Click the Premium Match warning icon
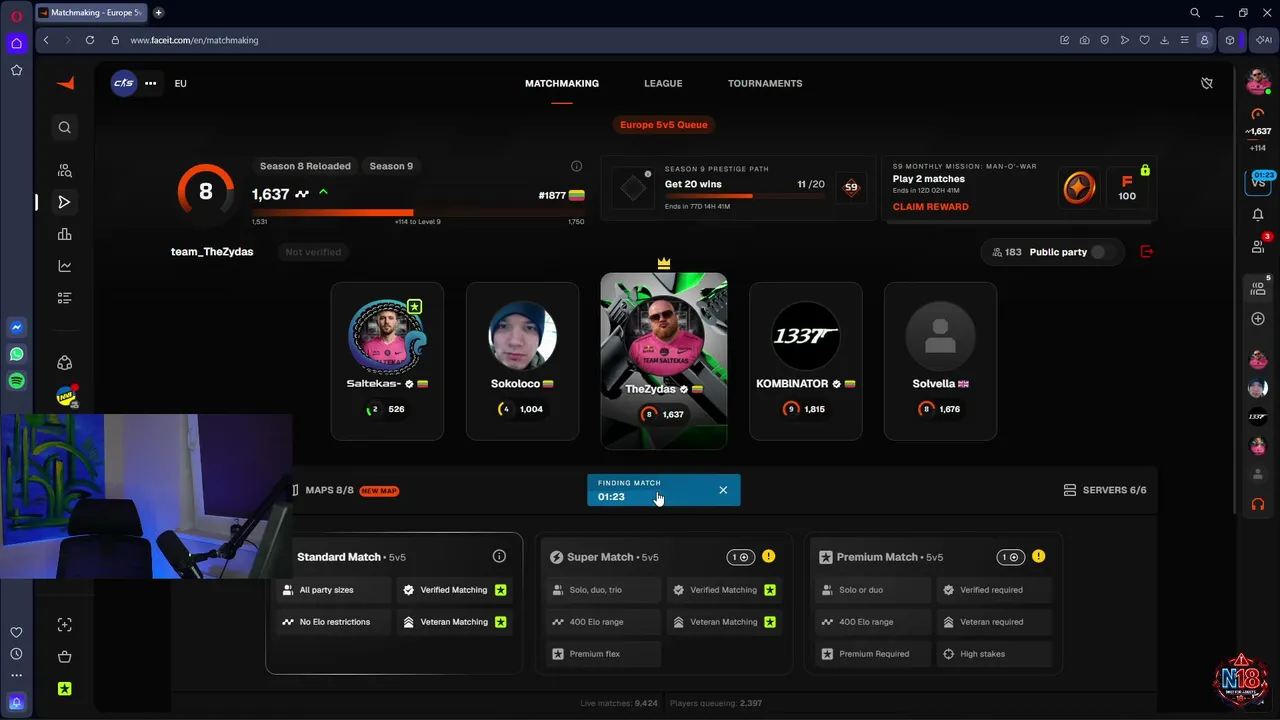Image resolution: width=1280 pixels, height=720 pixels. tap(1038, 557)
